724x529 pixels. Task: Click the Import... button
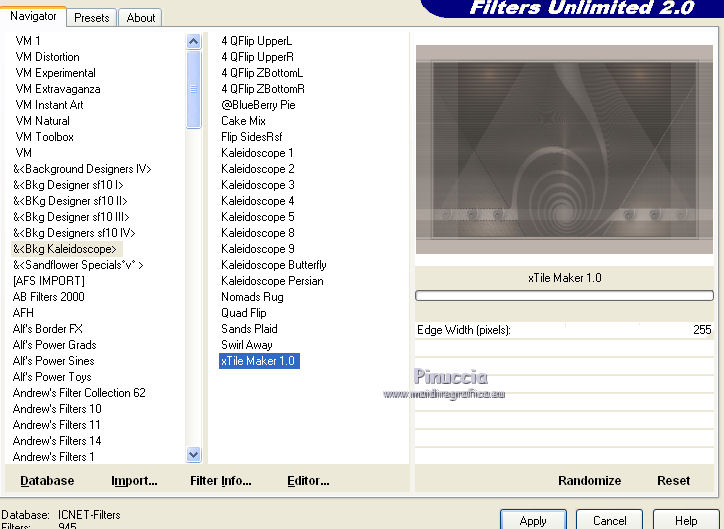tap(134, 481)
